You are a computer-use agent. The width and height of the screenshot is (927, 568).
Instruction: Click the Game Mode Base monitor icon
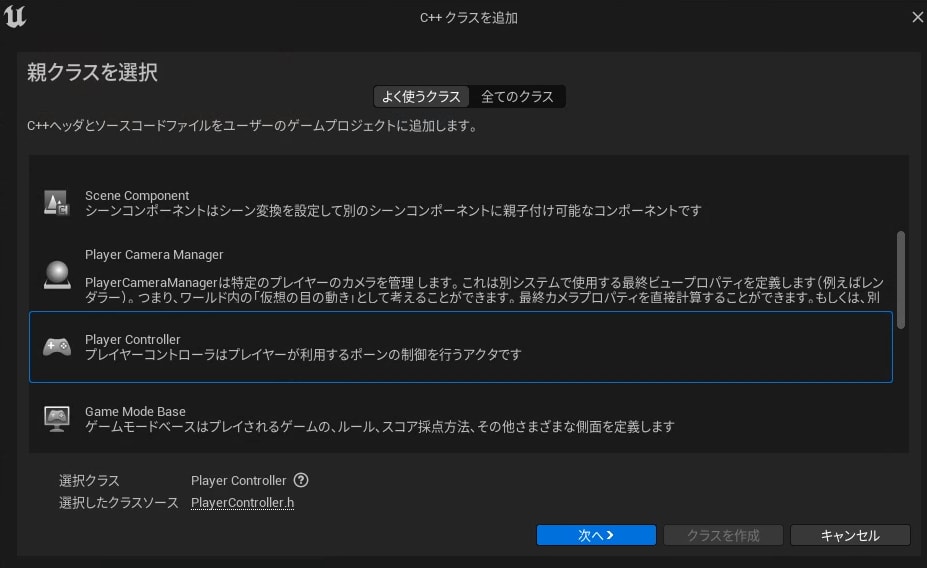point(57,418)
